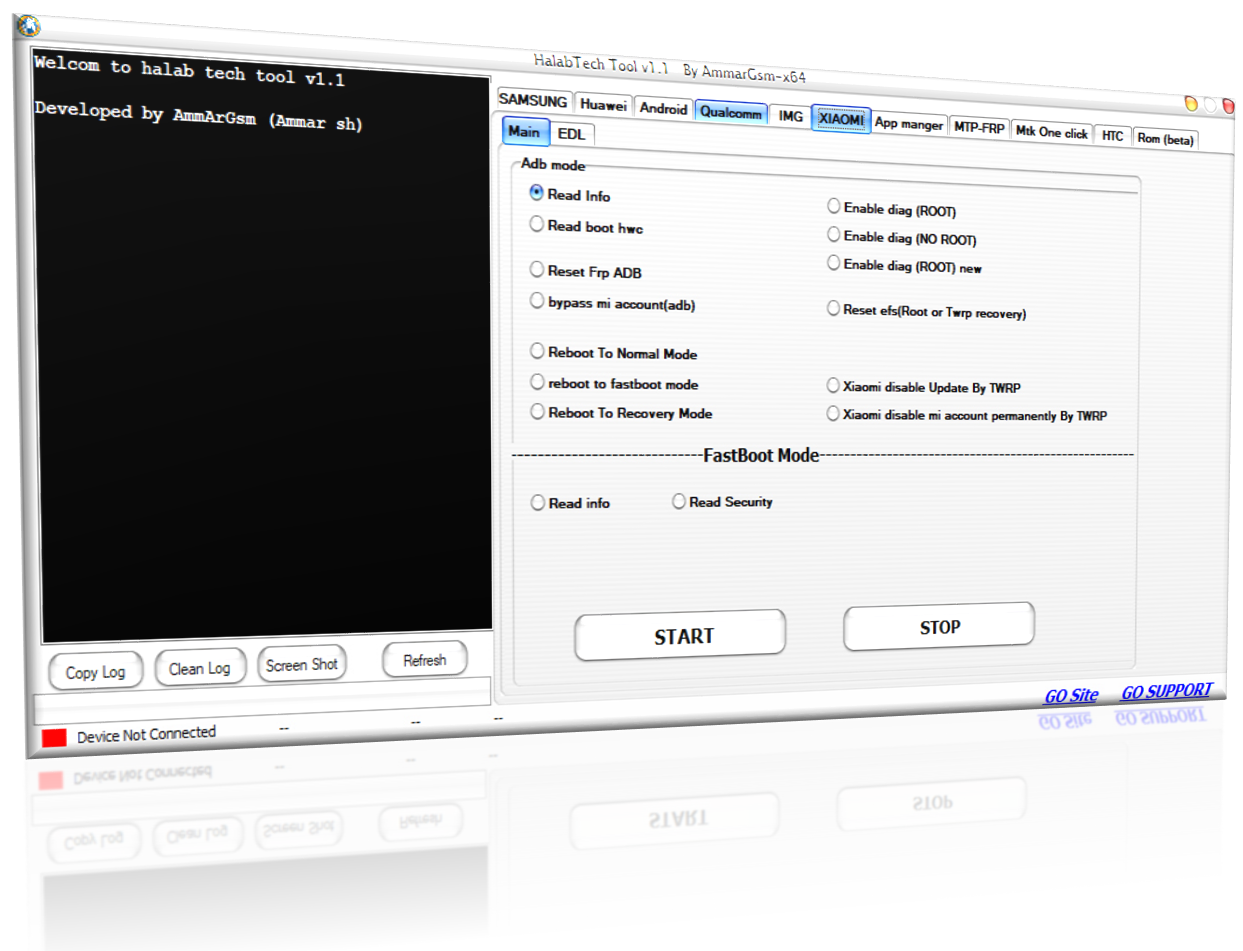Open the Rom (beta) tab

point(1165,139)
